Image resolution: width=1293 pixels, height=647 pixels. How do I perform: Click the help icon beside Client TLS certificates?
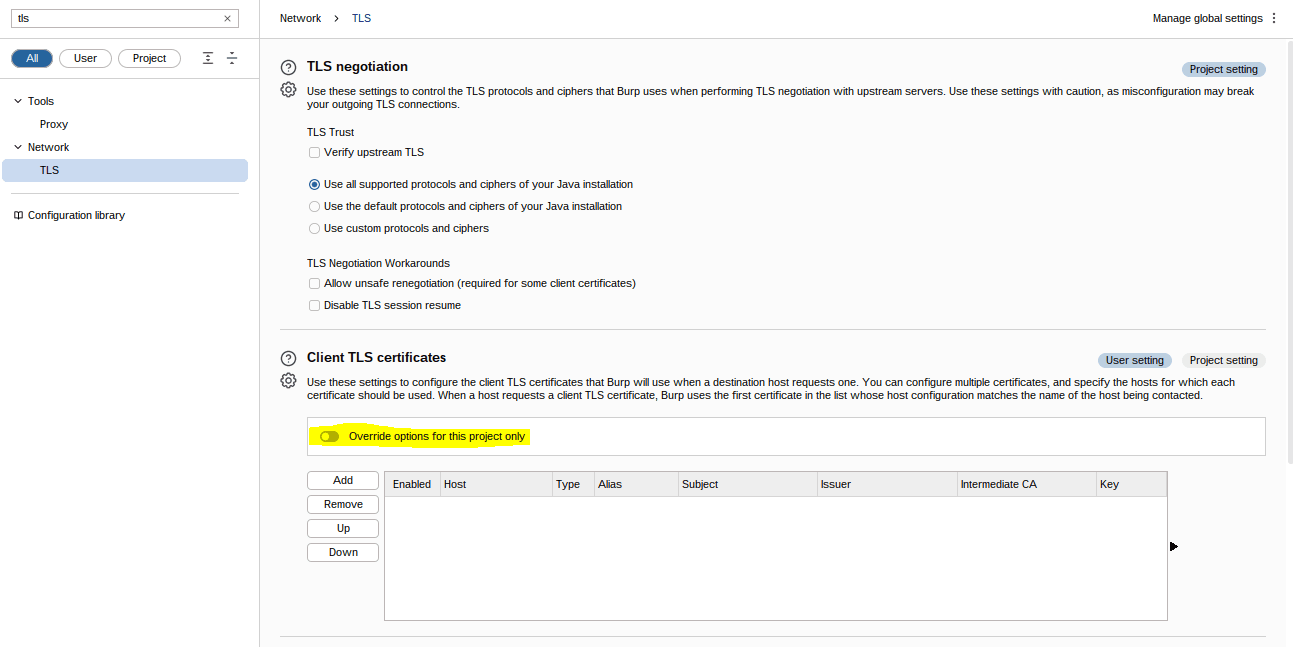pos(288,358)
